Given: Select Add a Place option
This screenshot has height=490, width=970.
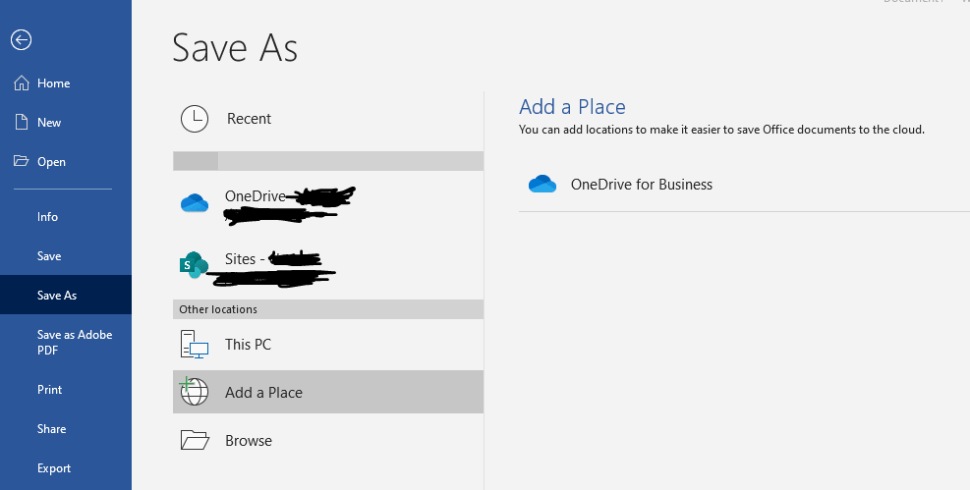Looking at the screenshot, I should pos(328,392).
